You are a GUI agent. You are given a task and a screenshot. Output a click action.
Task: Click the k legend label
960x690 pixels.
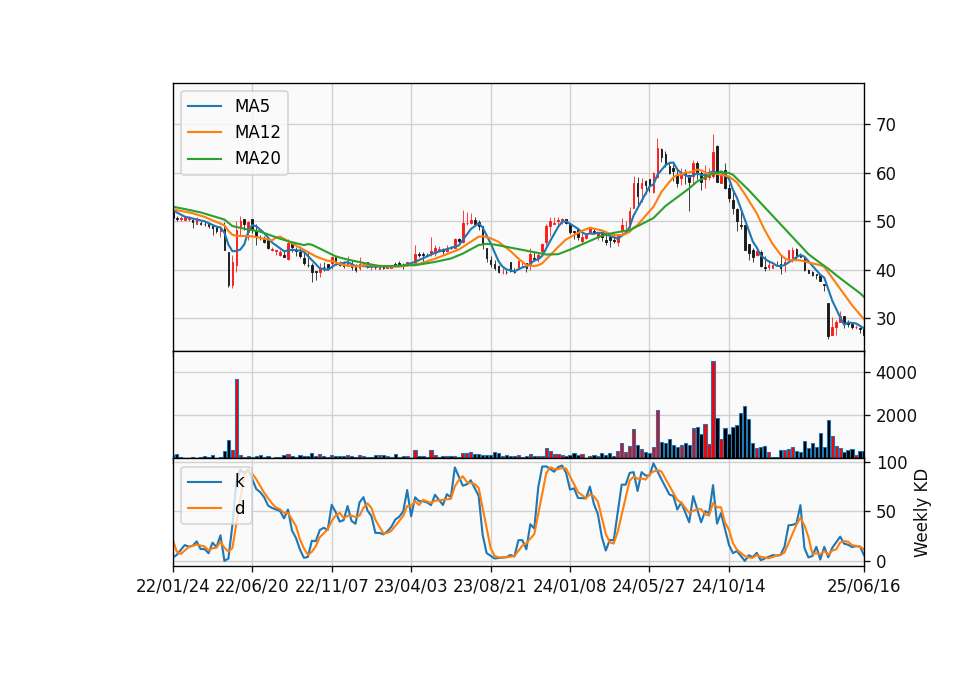[x=239, y=481]
